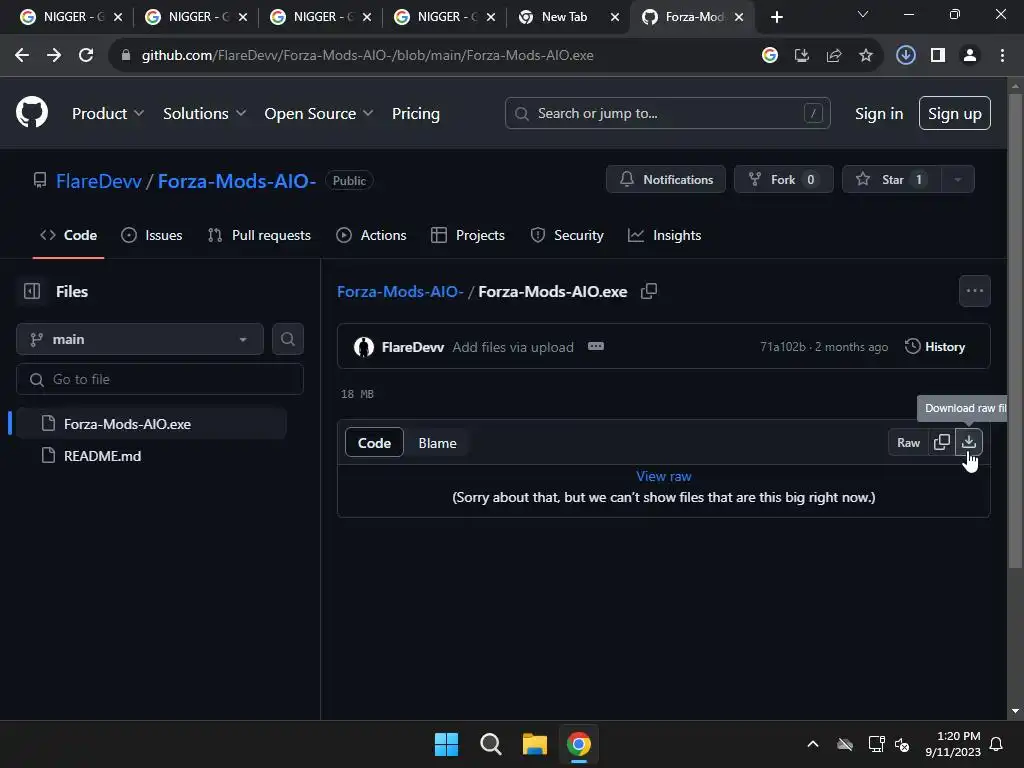
Task: Focus the Go to file field
Action: click(x=160, y=379)
